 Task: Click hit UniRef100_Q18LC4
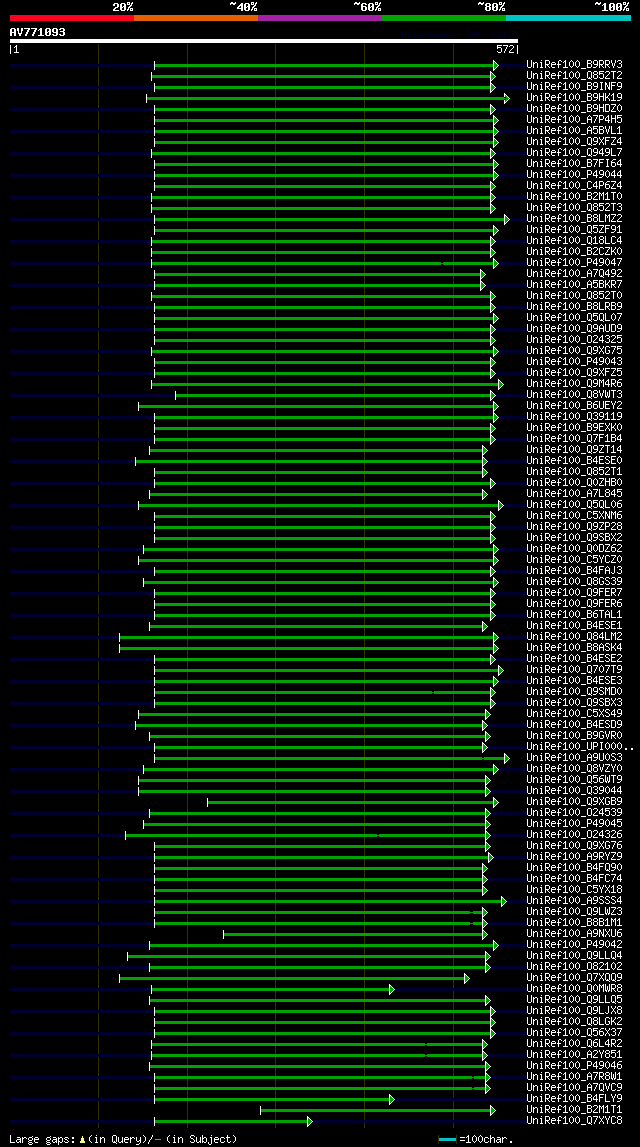[574, 241]
